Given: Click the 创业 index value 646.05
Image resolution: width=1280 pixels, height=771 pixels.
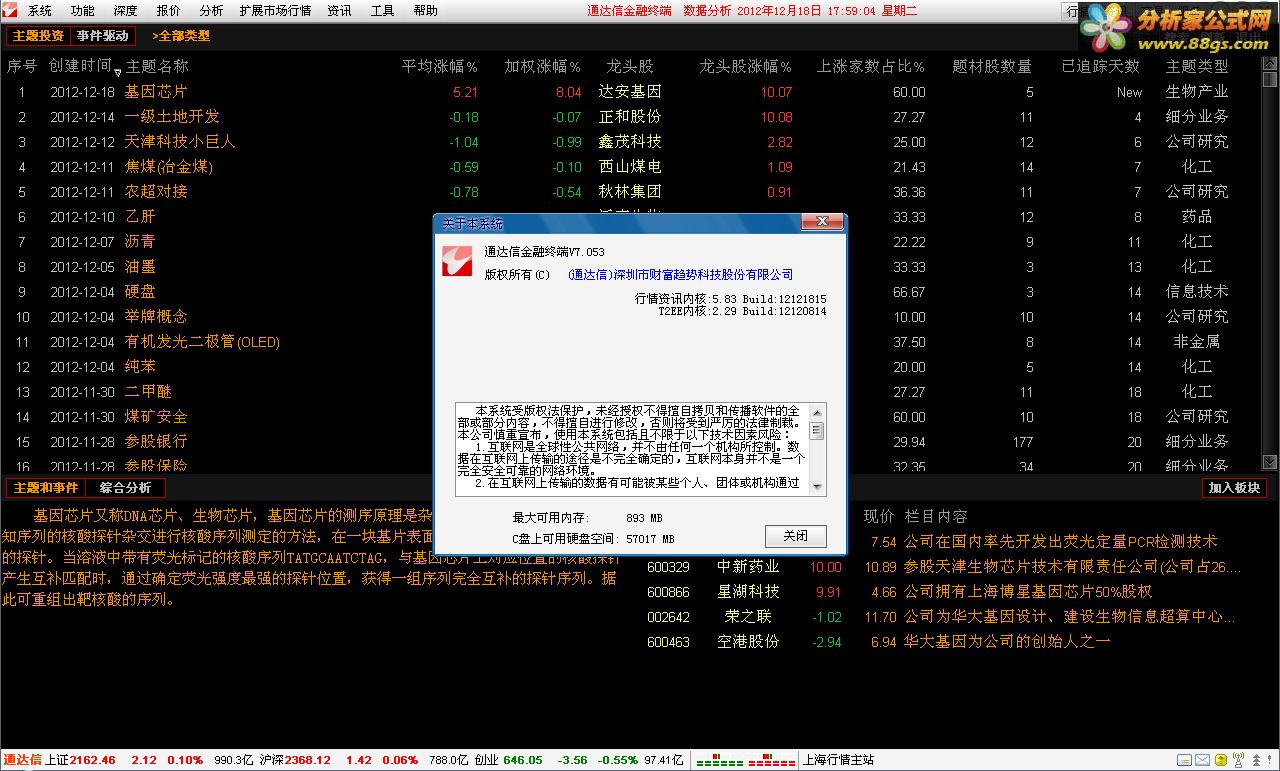Looking at the screenshot, I should pyautogui.click(x=523, y=760).
